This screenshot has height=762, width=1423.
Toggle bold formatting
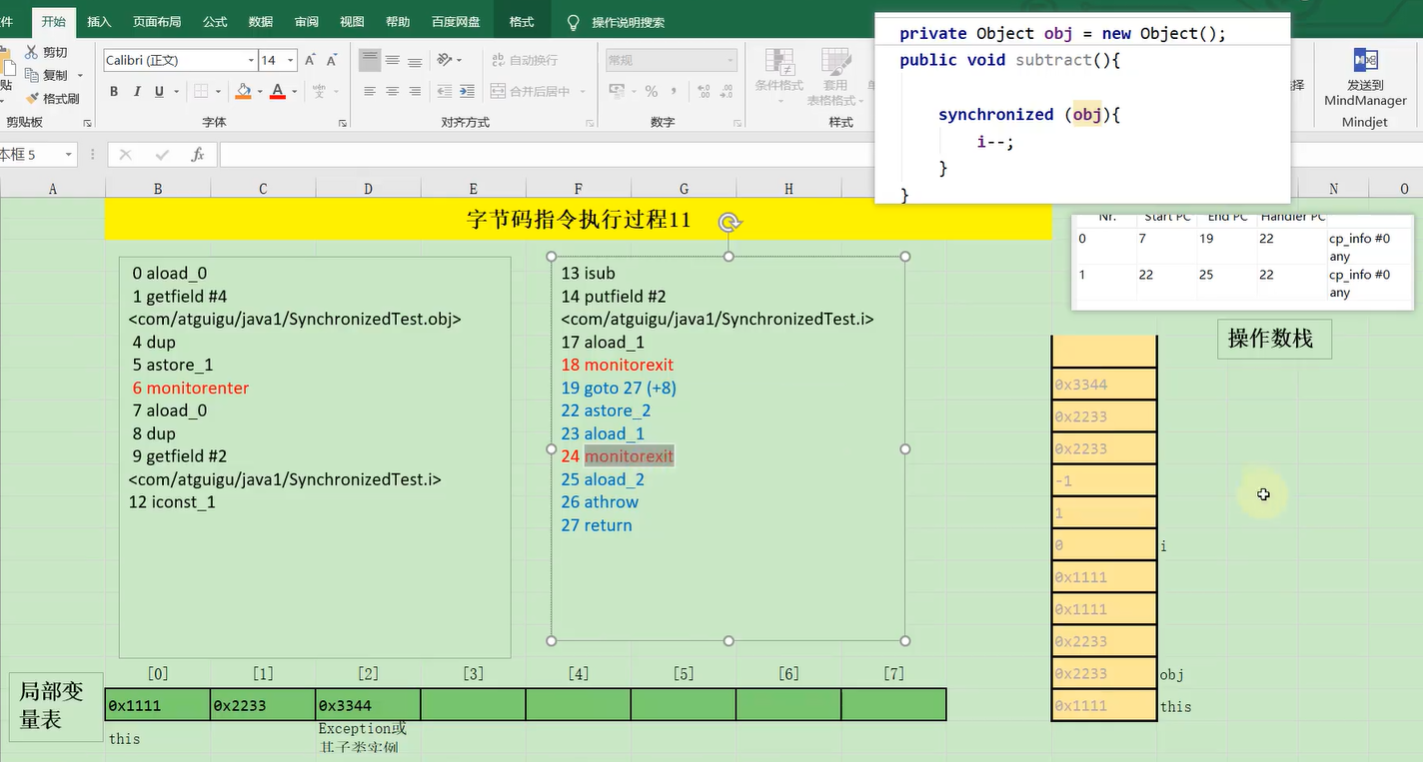[114, 92]
